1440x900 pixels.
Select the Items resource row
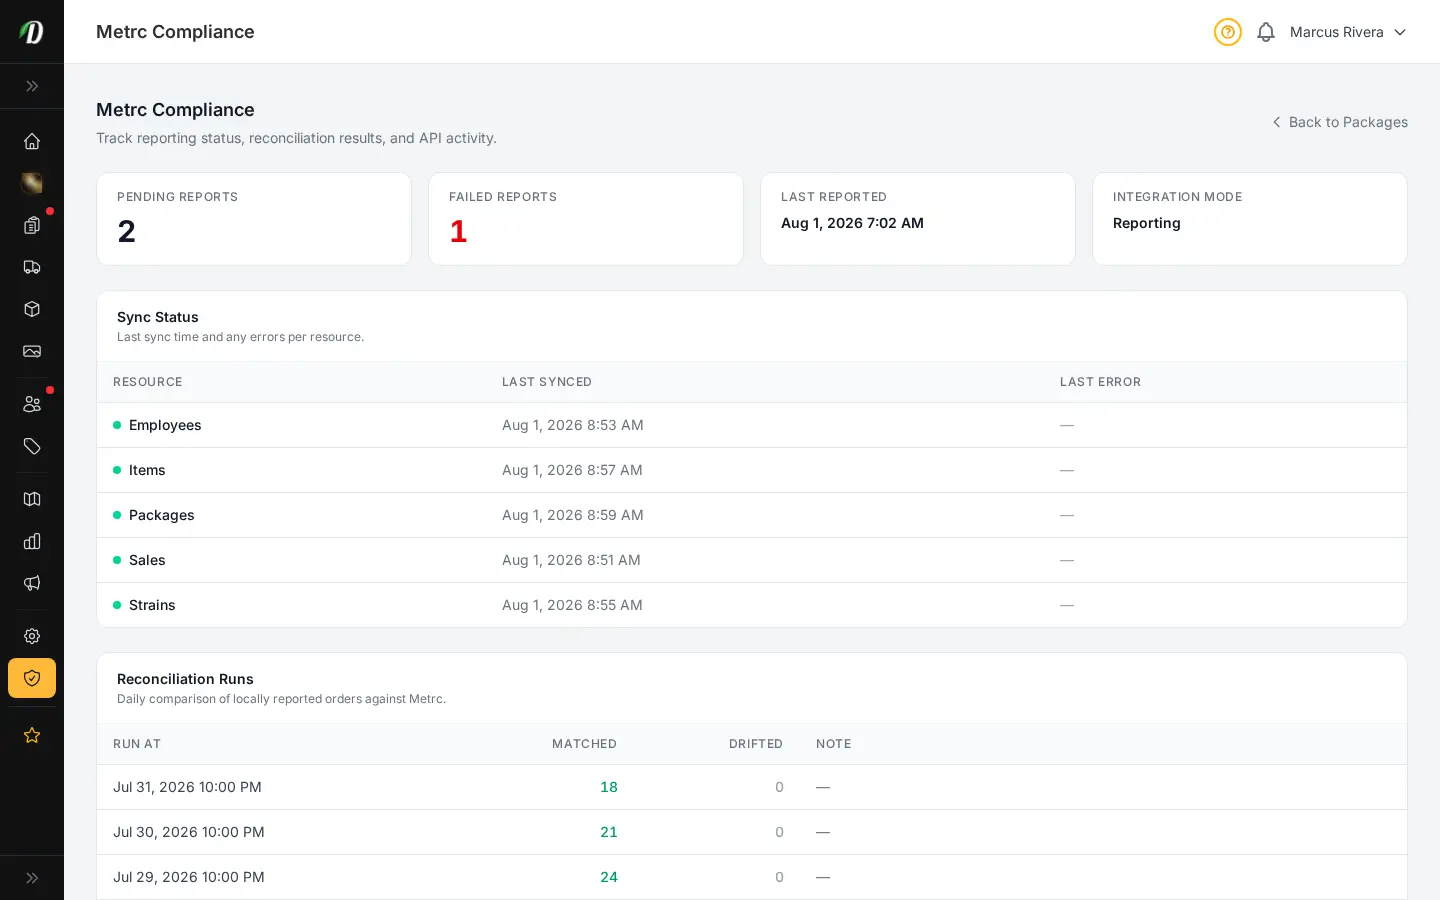coord(752,470)
